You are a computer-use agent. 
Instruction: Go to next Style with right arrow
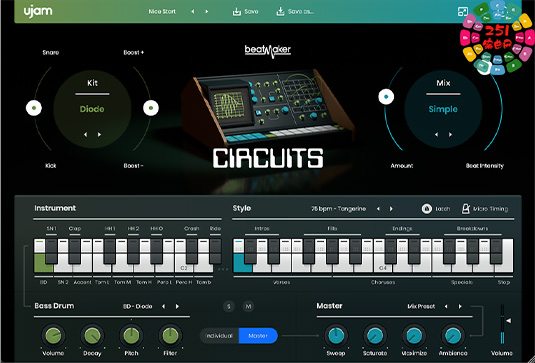pos(391,209)
